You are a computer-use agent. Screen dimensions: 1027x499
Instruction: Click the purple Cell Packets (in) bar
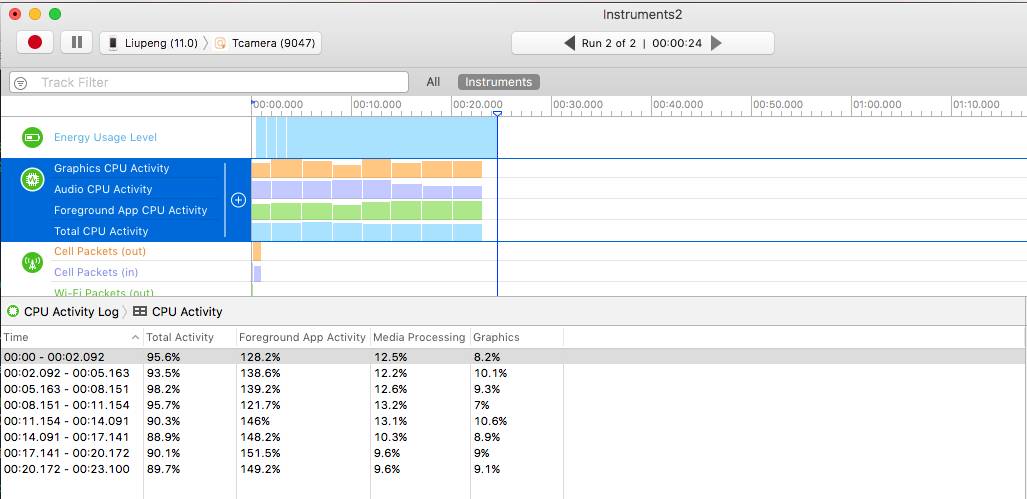click(x=257, y=273)
